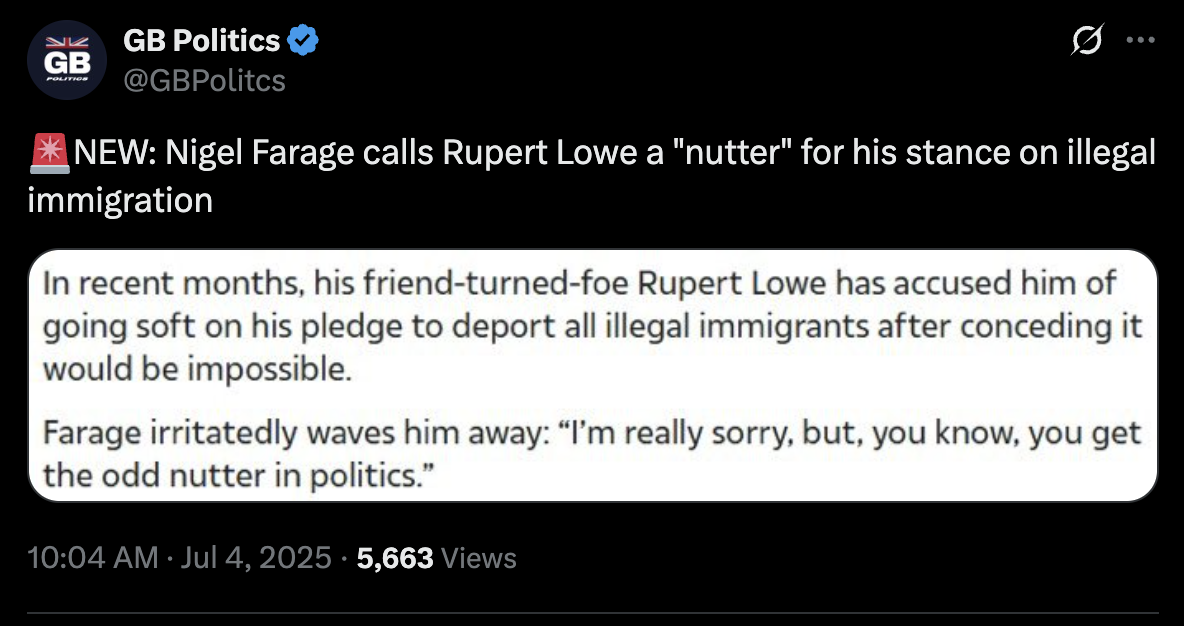This screenshot has height=626, width=1184.
Task: Click the Union Jack flag in avatar logo
Action: 66,43
